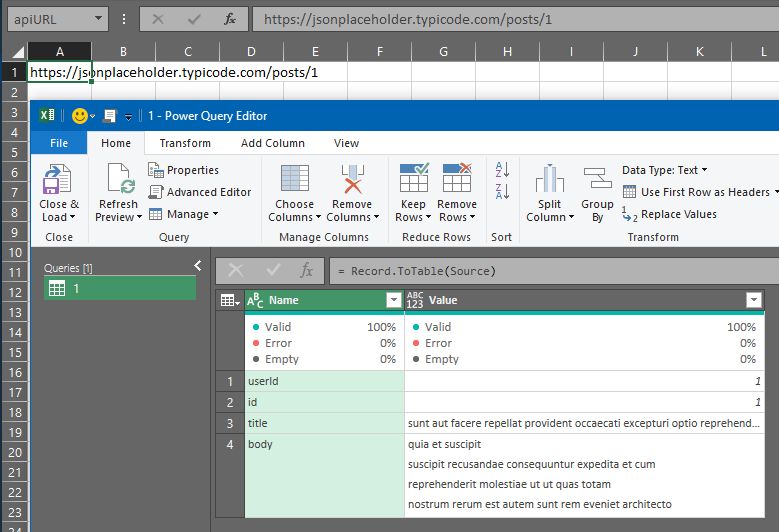This screenshot has width=779, height=532.
Task: Expand the Choose Columns dropdown arrow
Action: (318, 217)
